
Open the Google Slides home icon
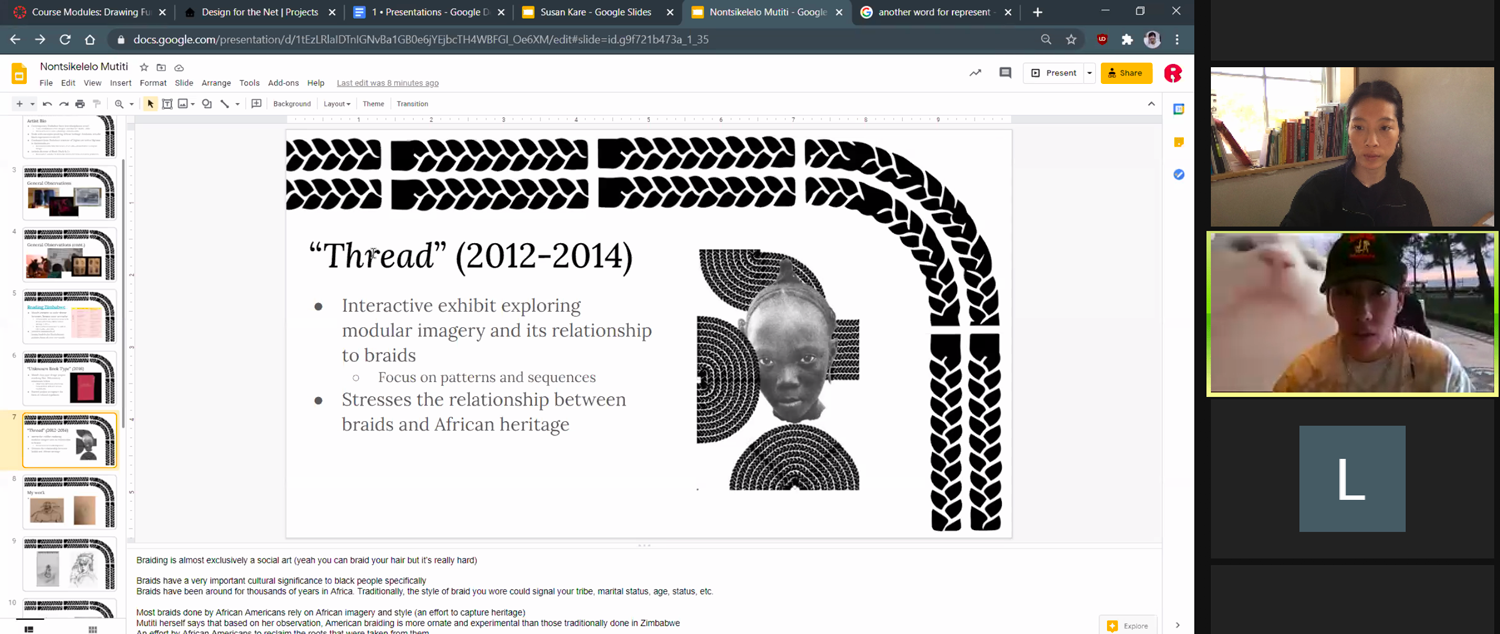tap(19, 73)
